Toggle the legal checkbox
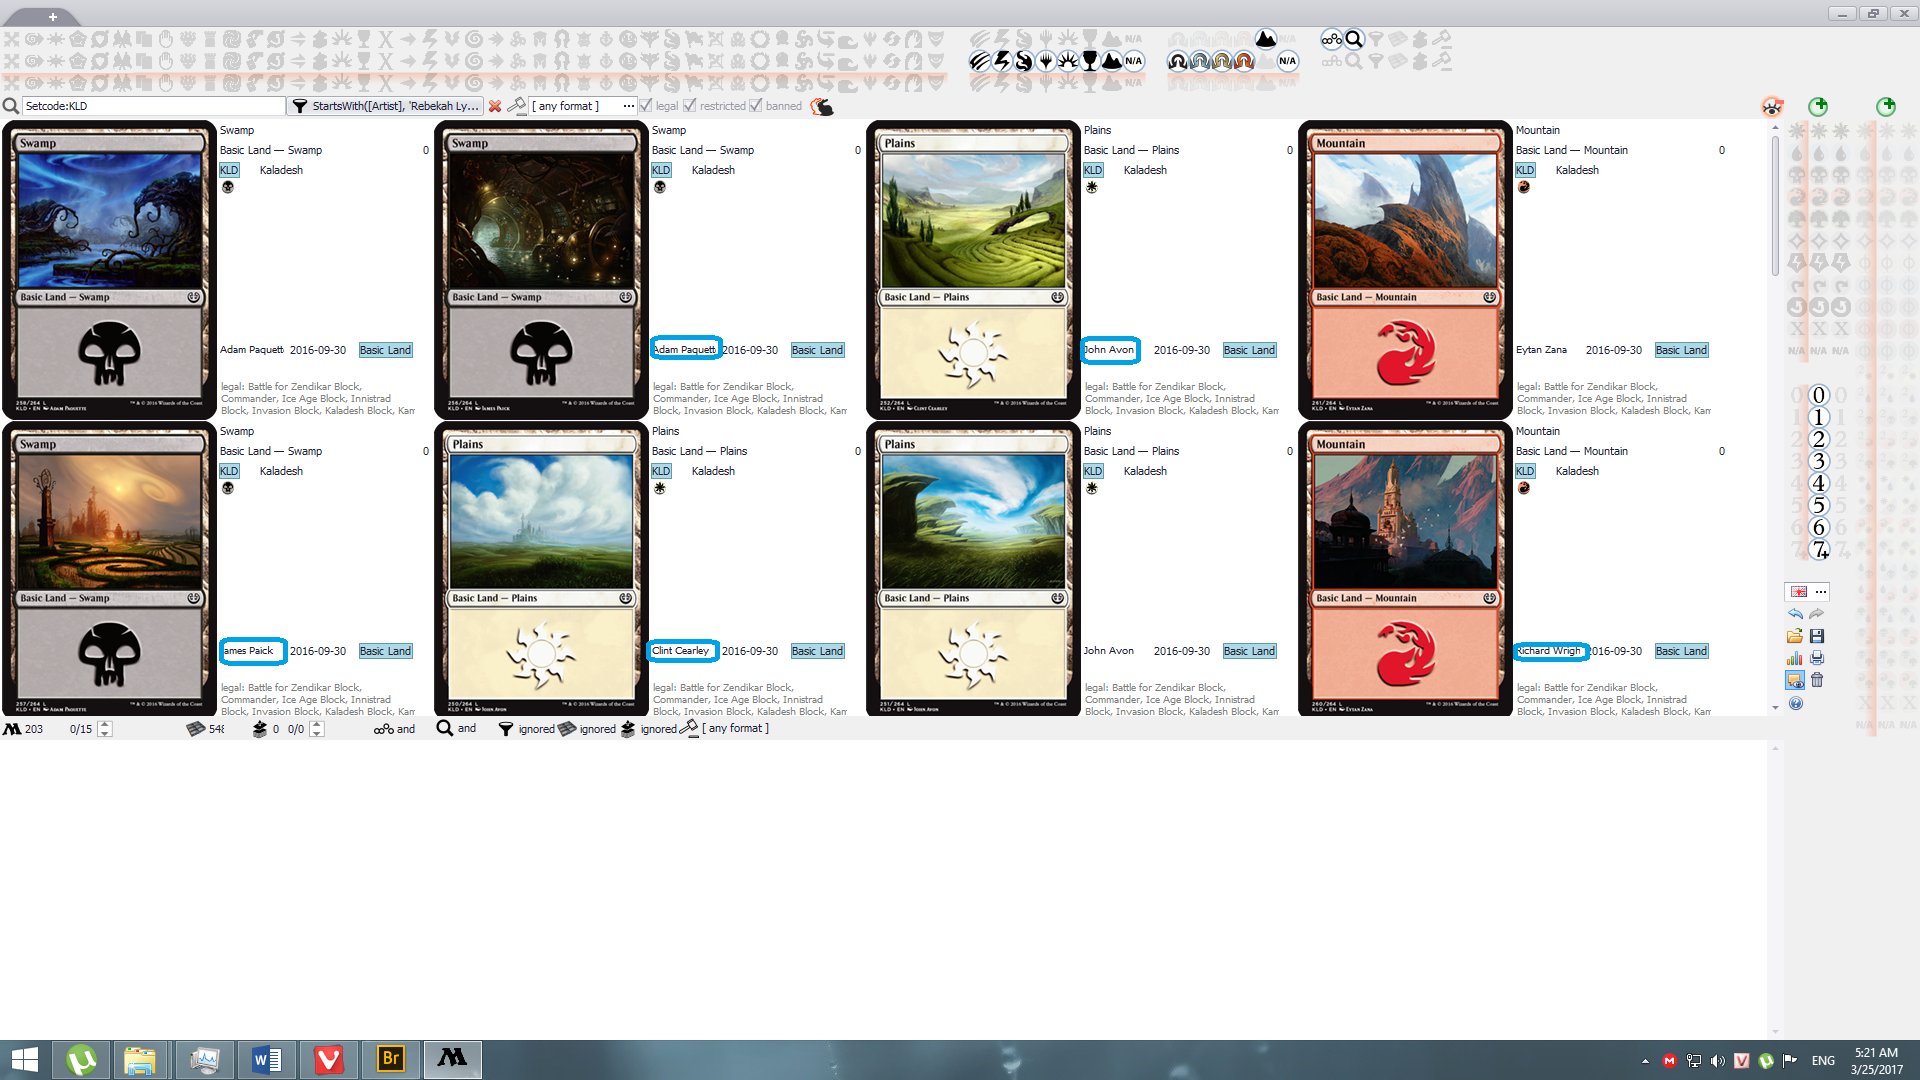Image resolution: width=1920 pixels, height=1080 pixels. point(646,106)
